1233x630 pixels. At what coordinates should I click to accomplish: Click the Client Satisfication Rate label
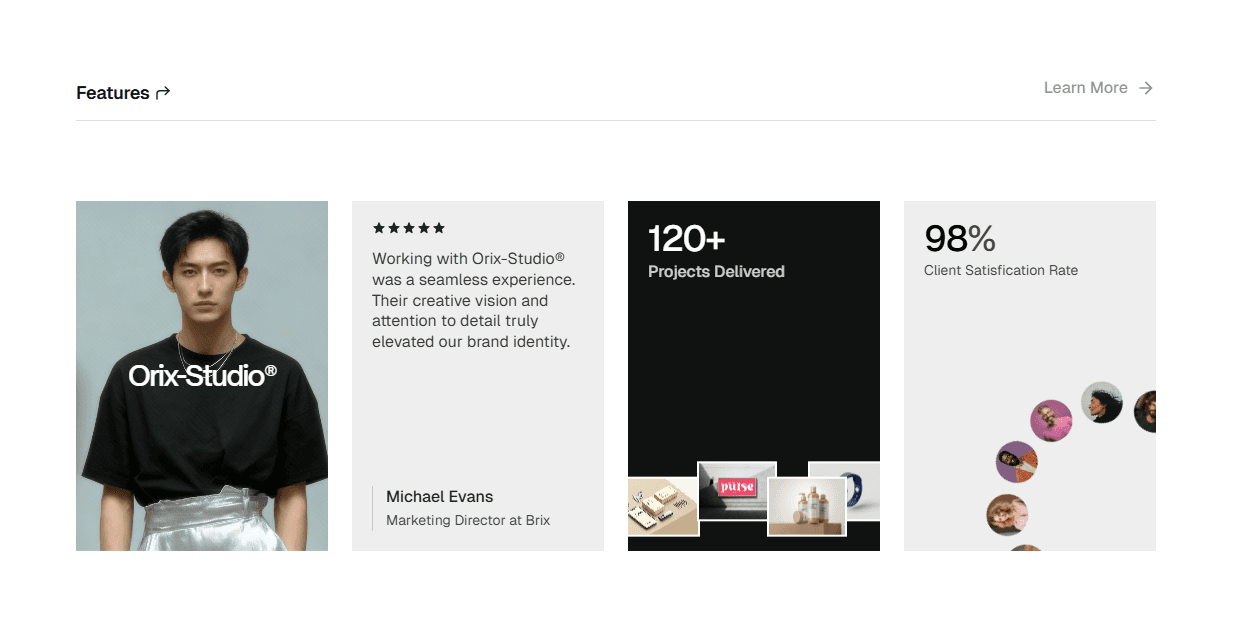tap(1001, 270)
